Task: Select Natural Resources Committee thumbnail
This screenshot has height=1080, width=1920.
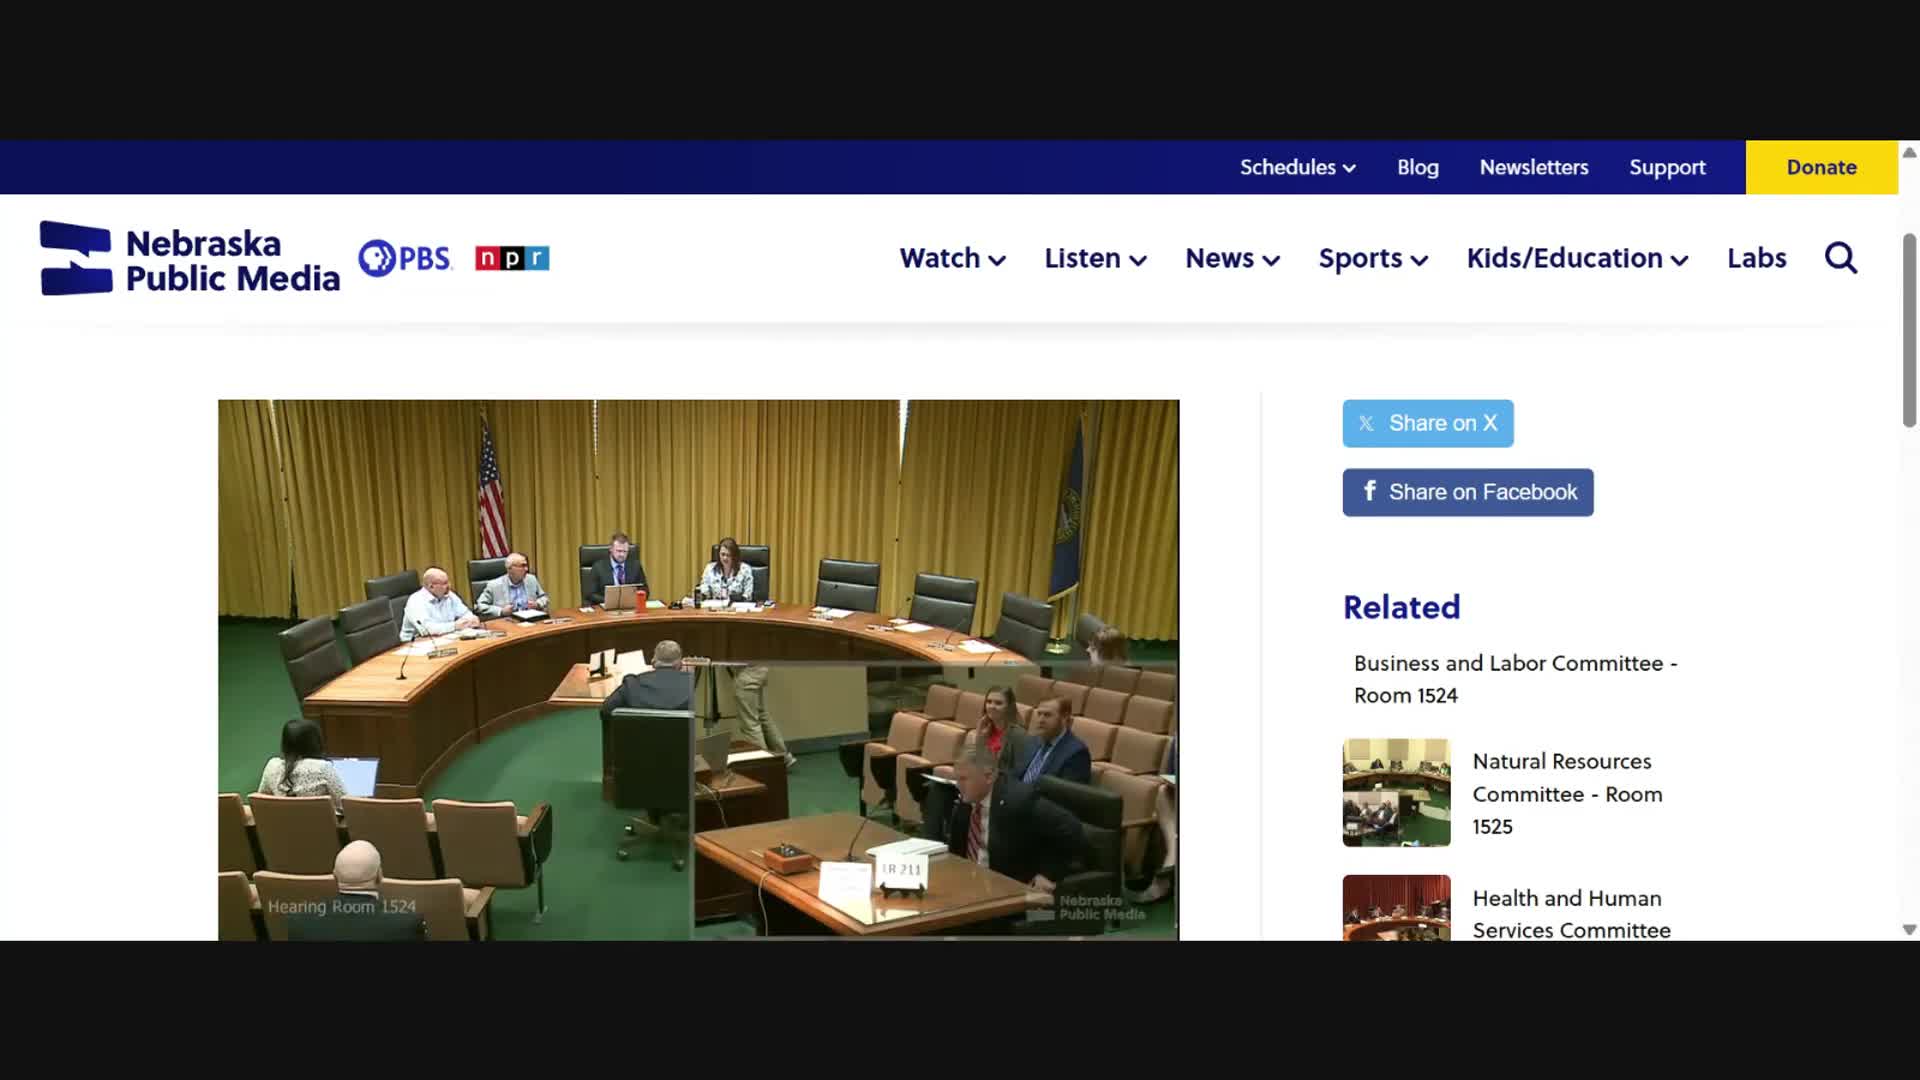Action: [x=1396, y=792]
